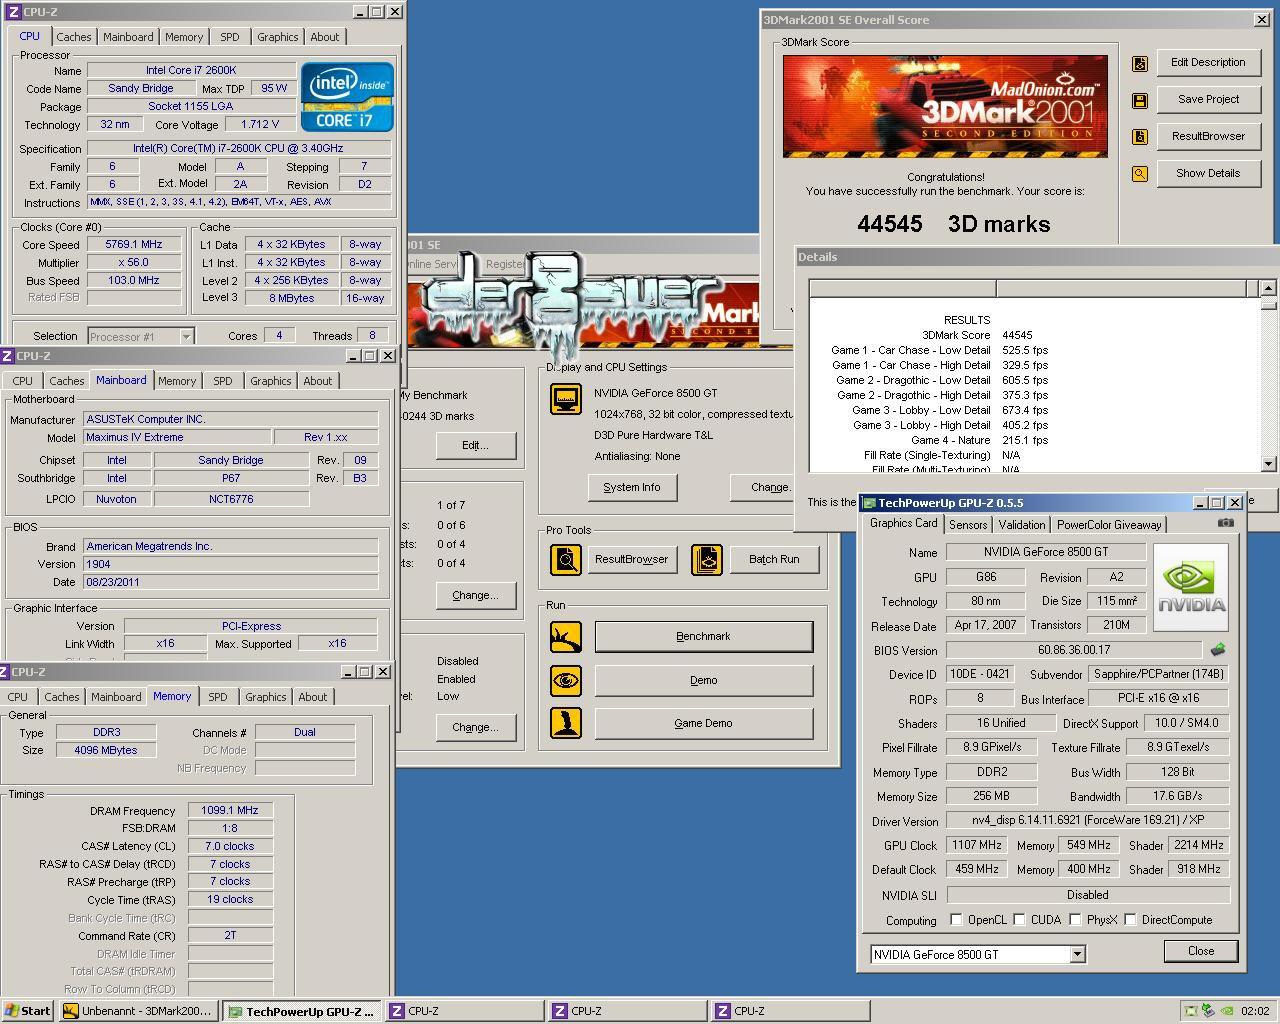Select TechPowerUp GPU-Z taskbar item
1280x1024 pixels.
click(302, 1011)
